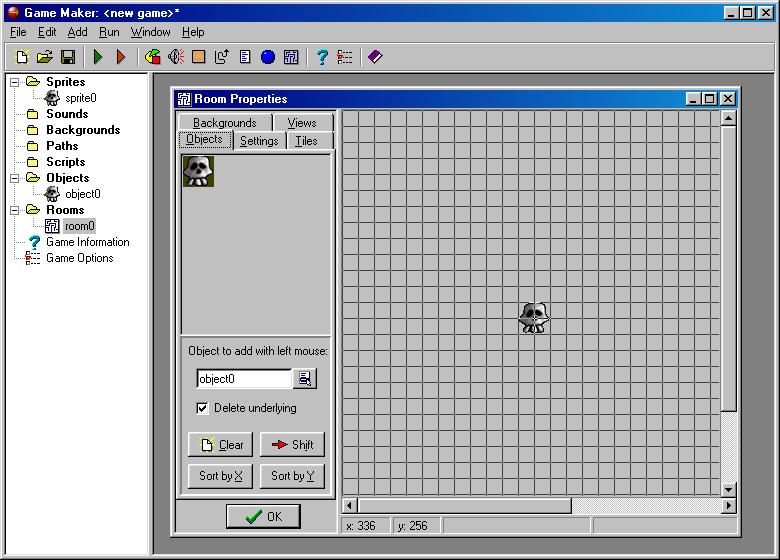This screenshot has width=780, height=560.
Task: Open the object picker beside object0 field
Action: [x=305, y=378]
